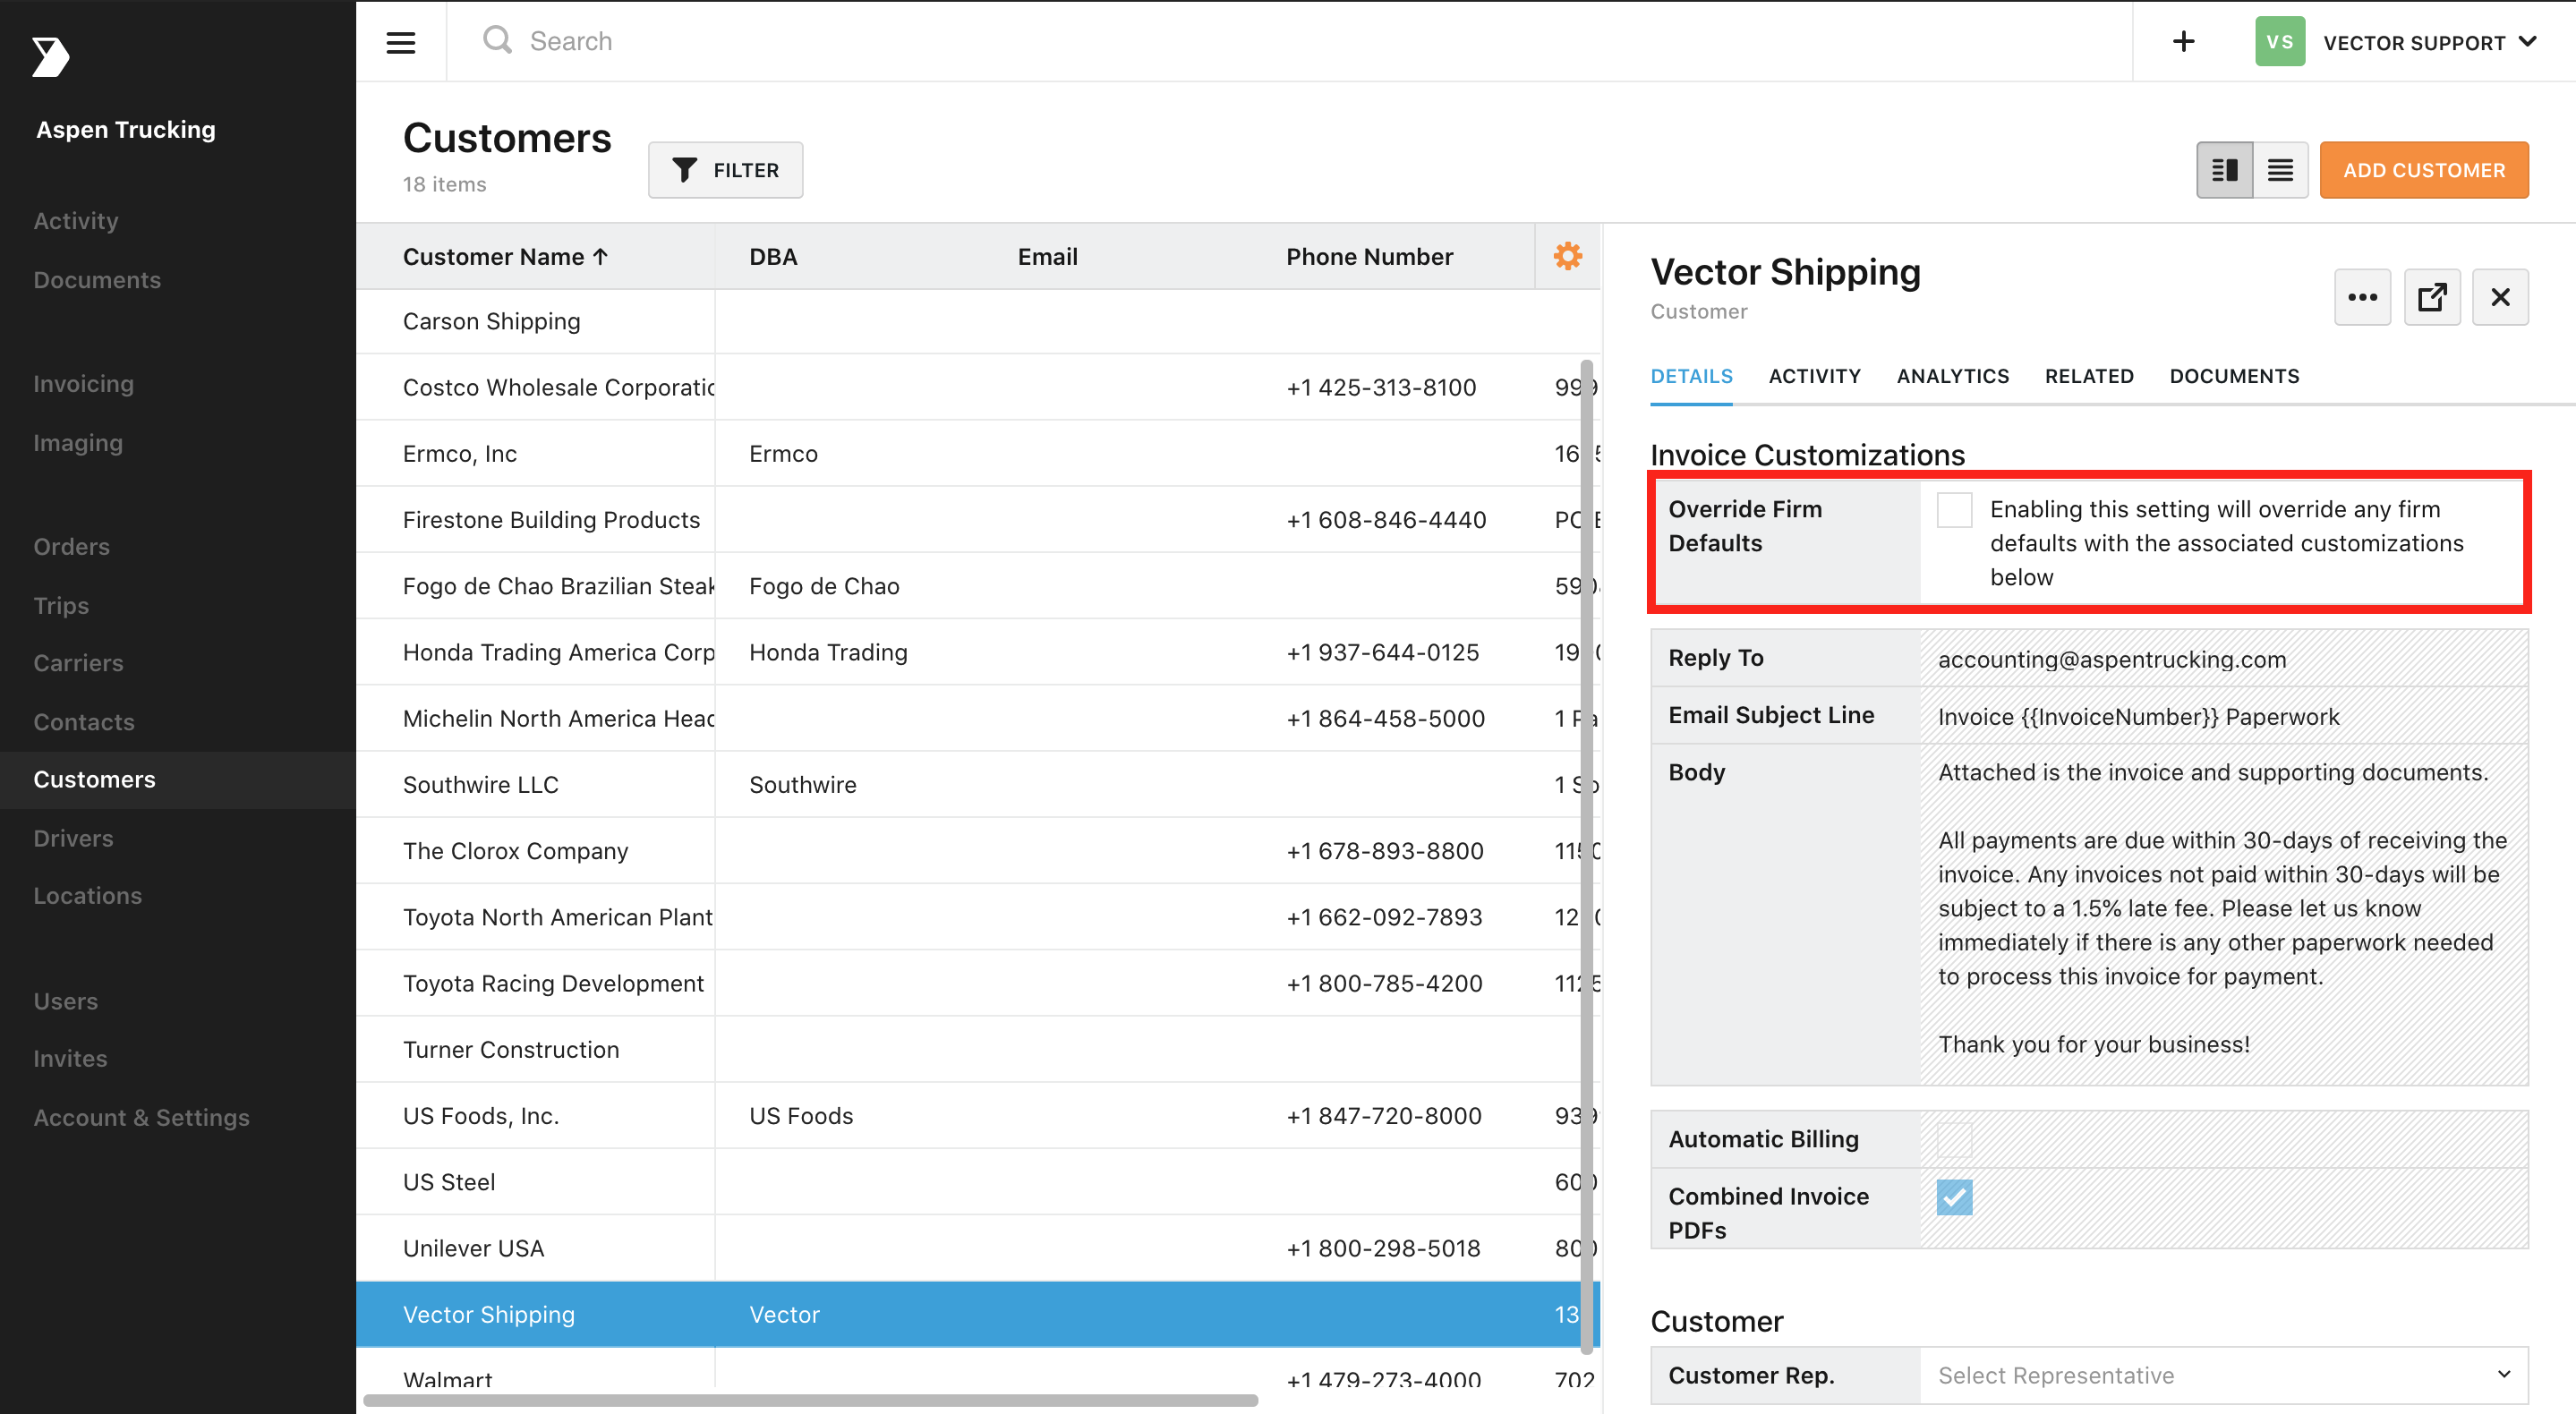The width and height of the screenshot is (2576, 1414).
Task: Switch to the Analytics tab
Action: (x=1952, y=376)
